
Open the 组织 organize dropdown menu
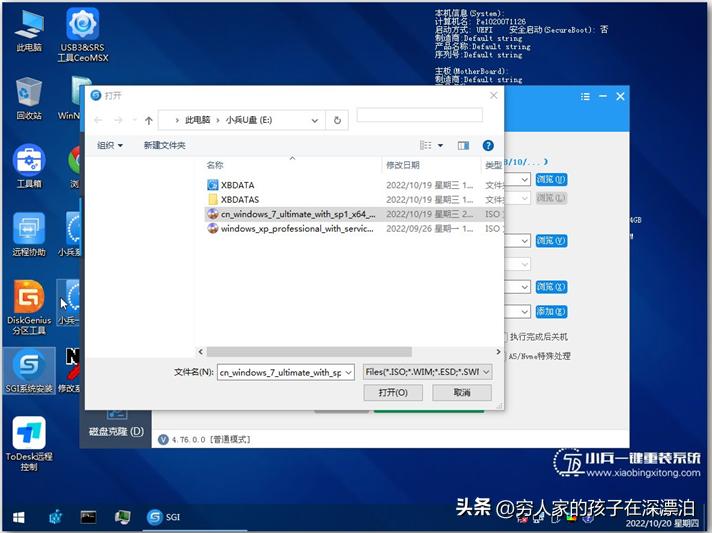click(110, 145)
